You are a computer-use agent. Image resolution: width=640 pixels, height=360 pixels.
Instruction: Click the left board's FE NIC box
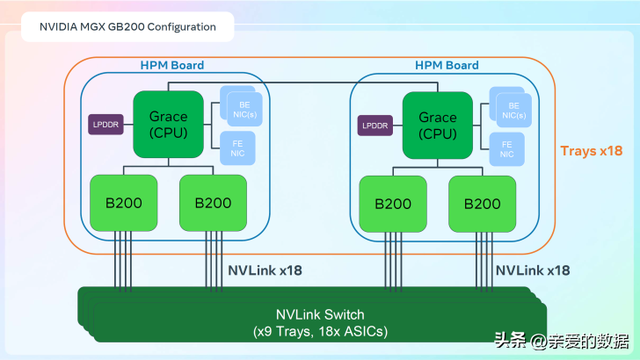238,148
